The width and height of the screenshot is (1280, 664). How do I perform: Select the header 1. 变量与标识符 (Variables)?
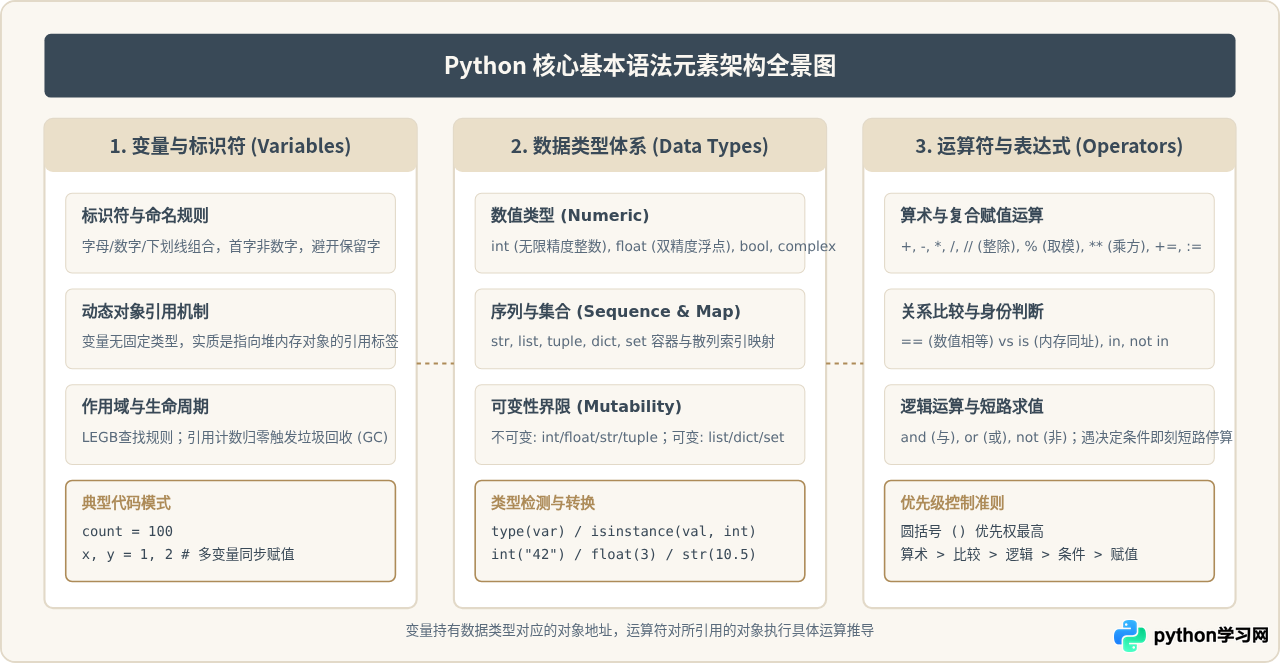click(230, 146)
